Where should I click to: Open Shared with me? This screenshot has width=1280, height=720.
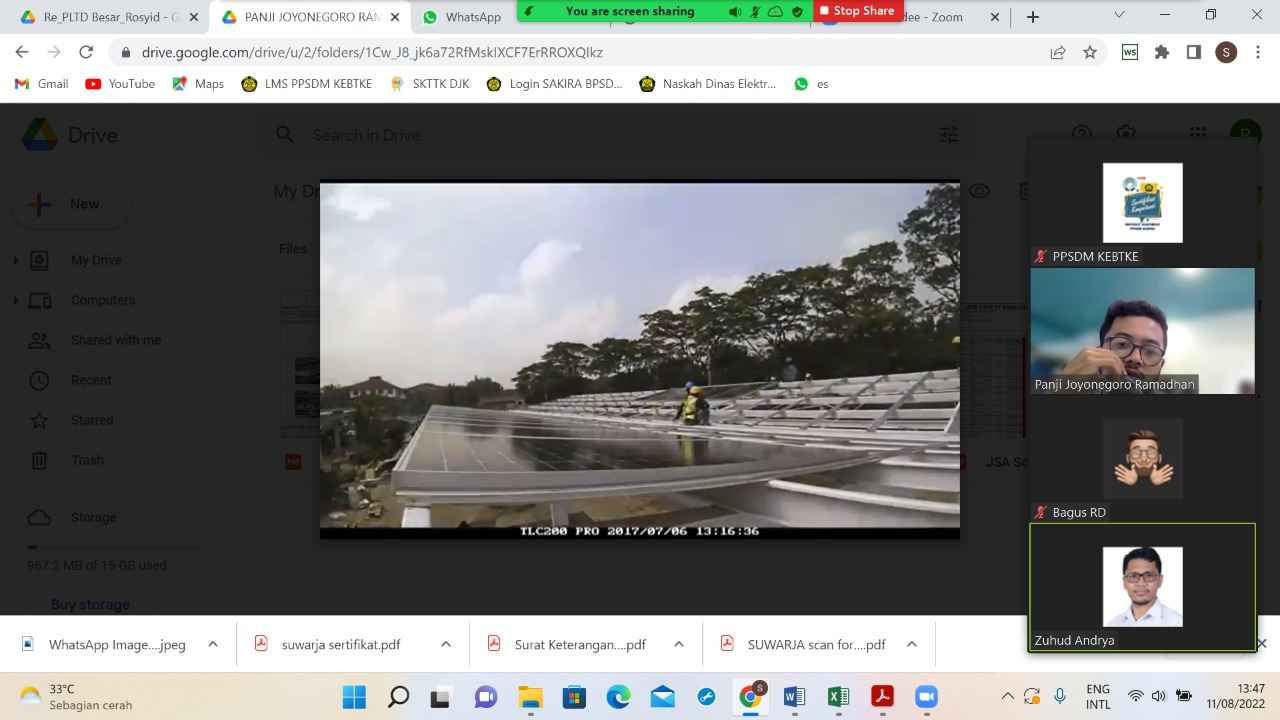pos(115,340)
